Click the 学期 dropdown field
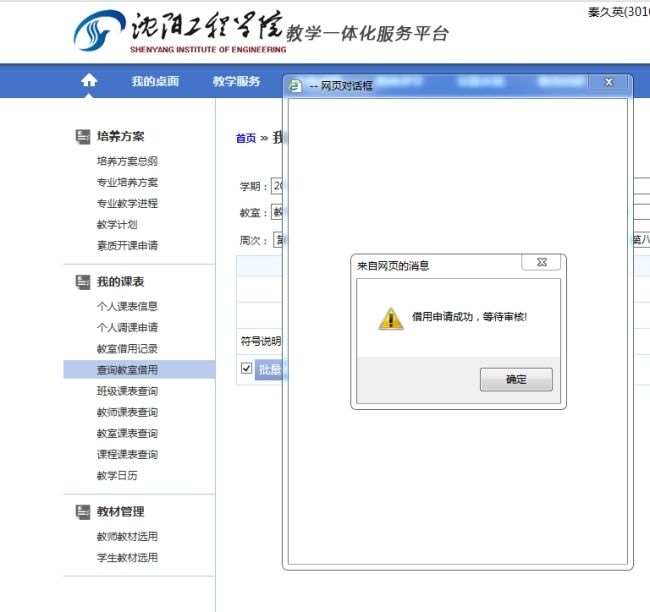The width and height of the screenshot is (650, 612). click(278, 186)
